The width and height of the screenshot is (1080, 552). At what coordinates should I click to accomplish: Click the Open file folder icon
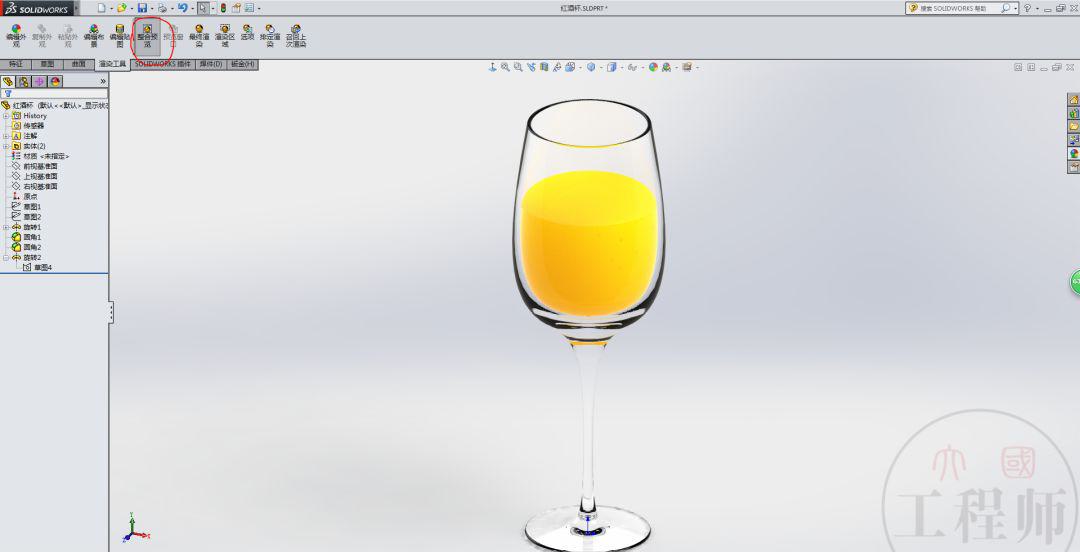[x=121, y=8]
